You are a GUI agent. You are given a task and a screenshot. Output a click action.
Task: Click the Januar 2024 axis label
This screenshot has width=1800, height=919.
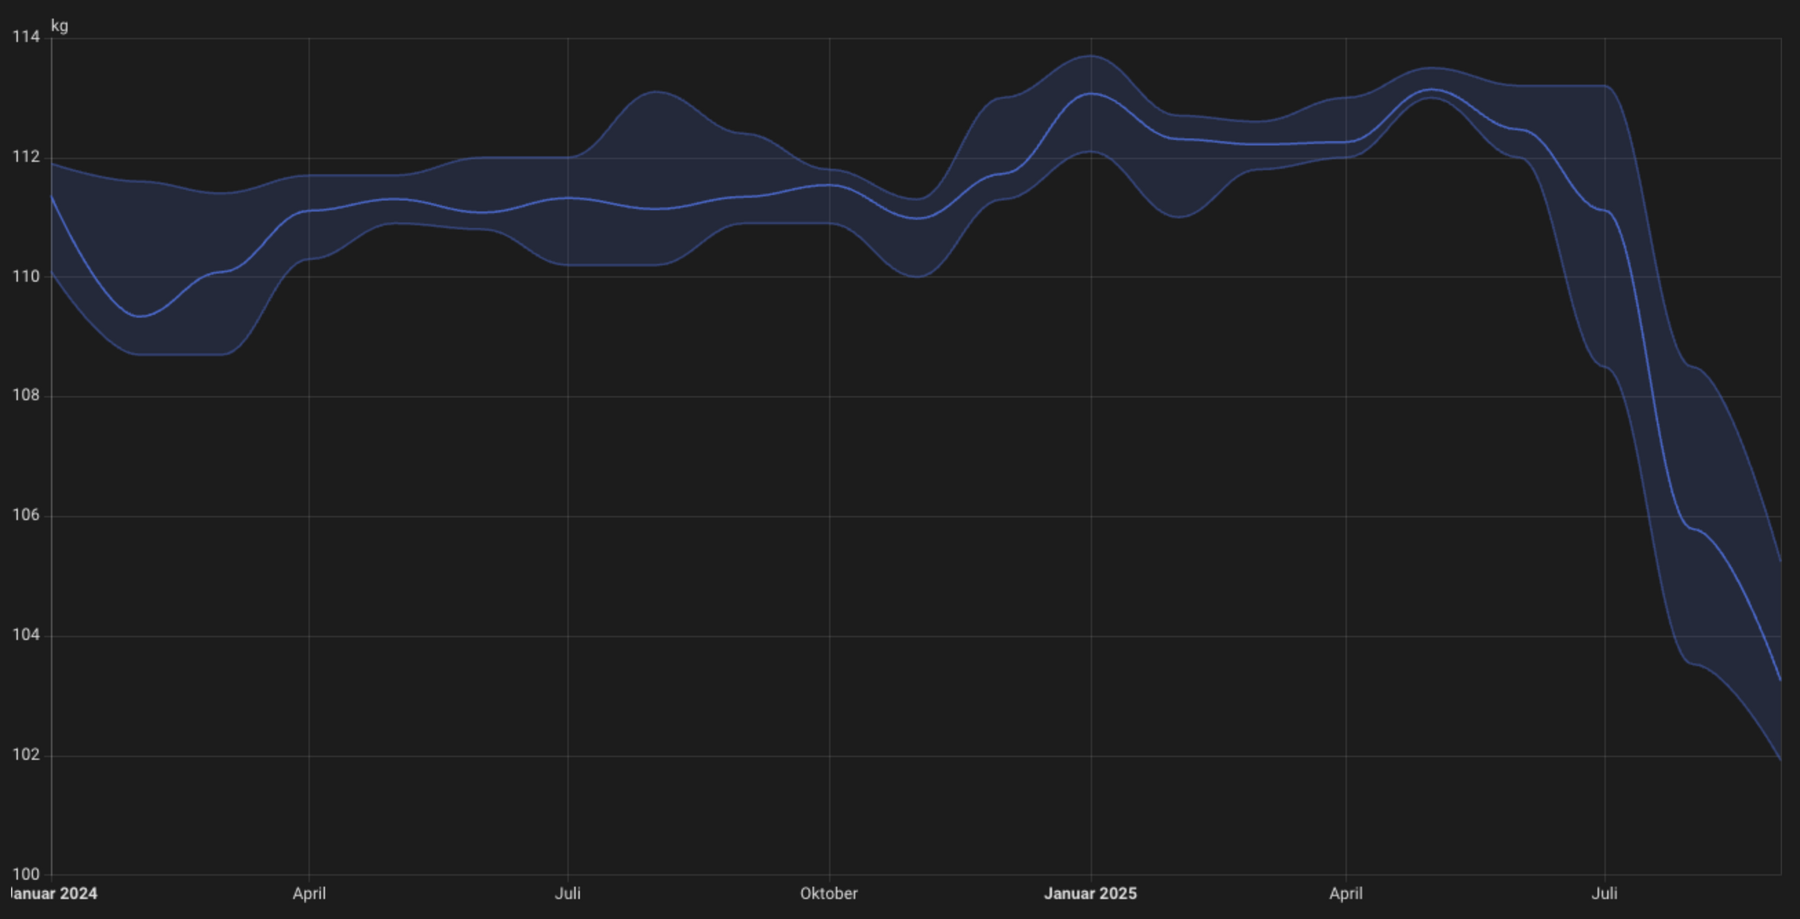click(53, 893)
